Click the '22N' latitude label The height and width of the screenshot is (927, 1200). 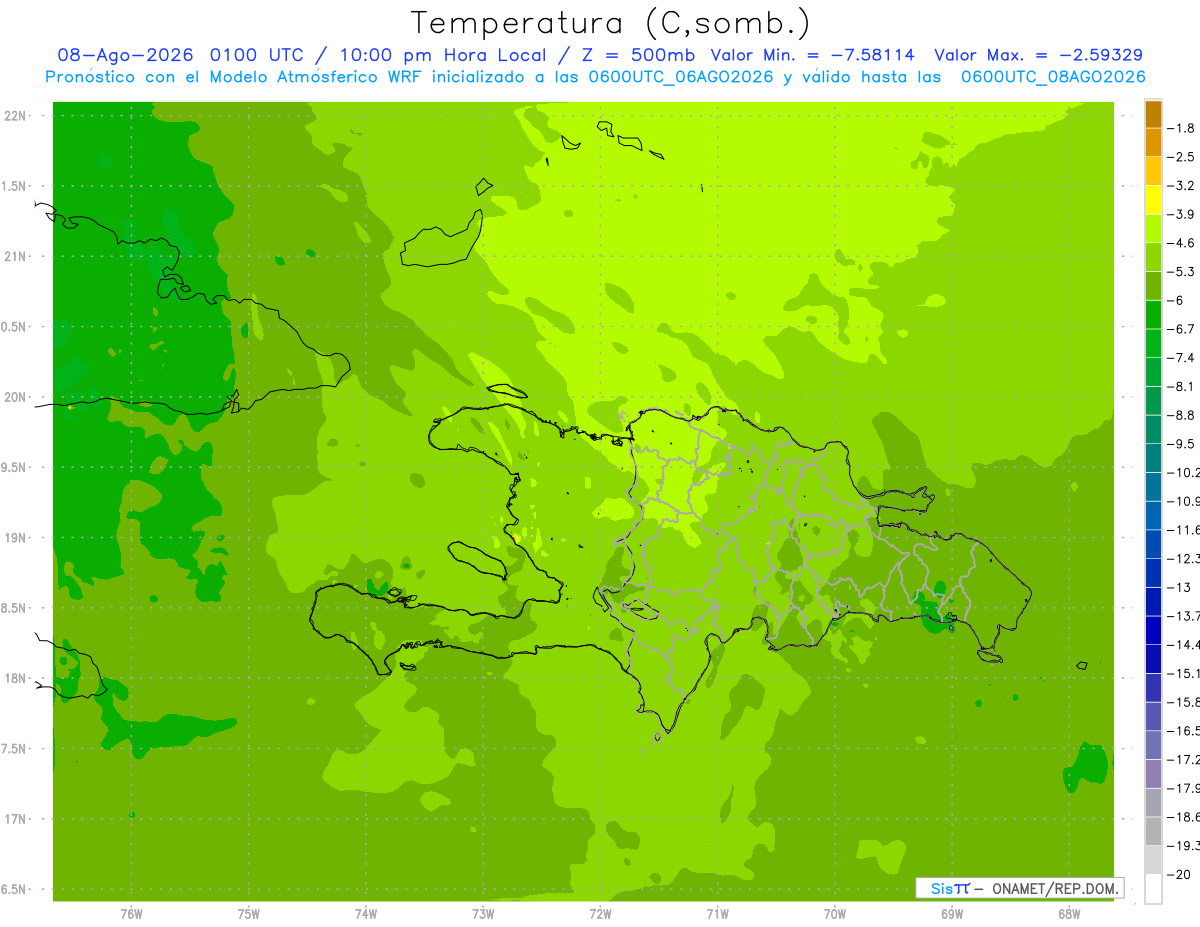point(15,116)
